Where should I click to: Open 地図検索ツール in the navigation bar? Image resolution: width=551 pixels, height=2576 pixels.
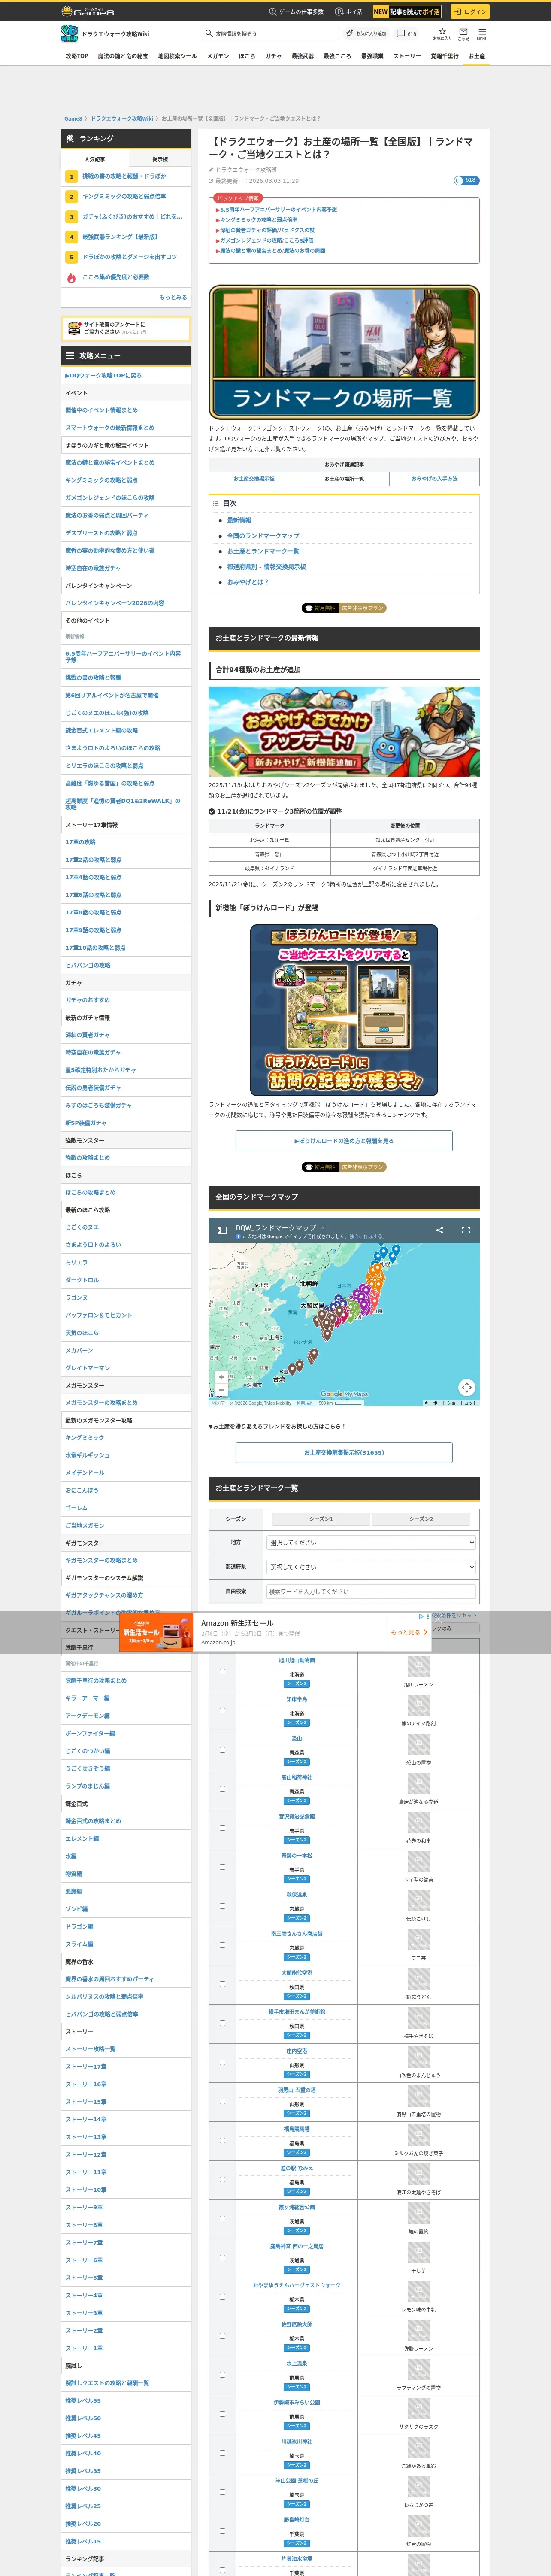177,56
